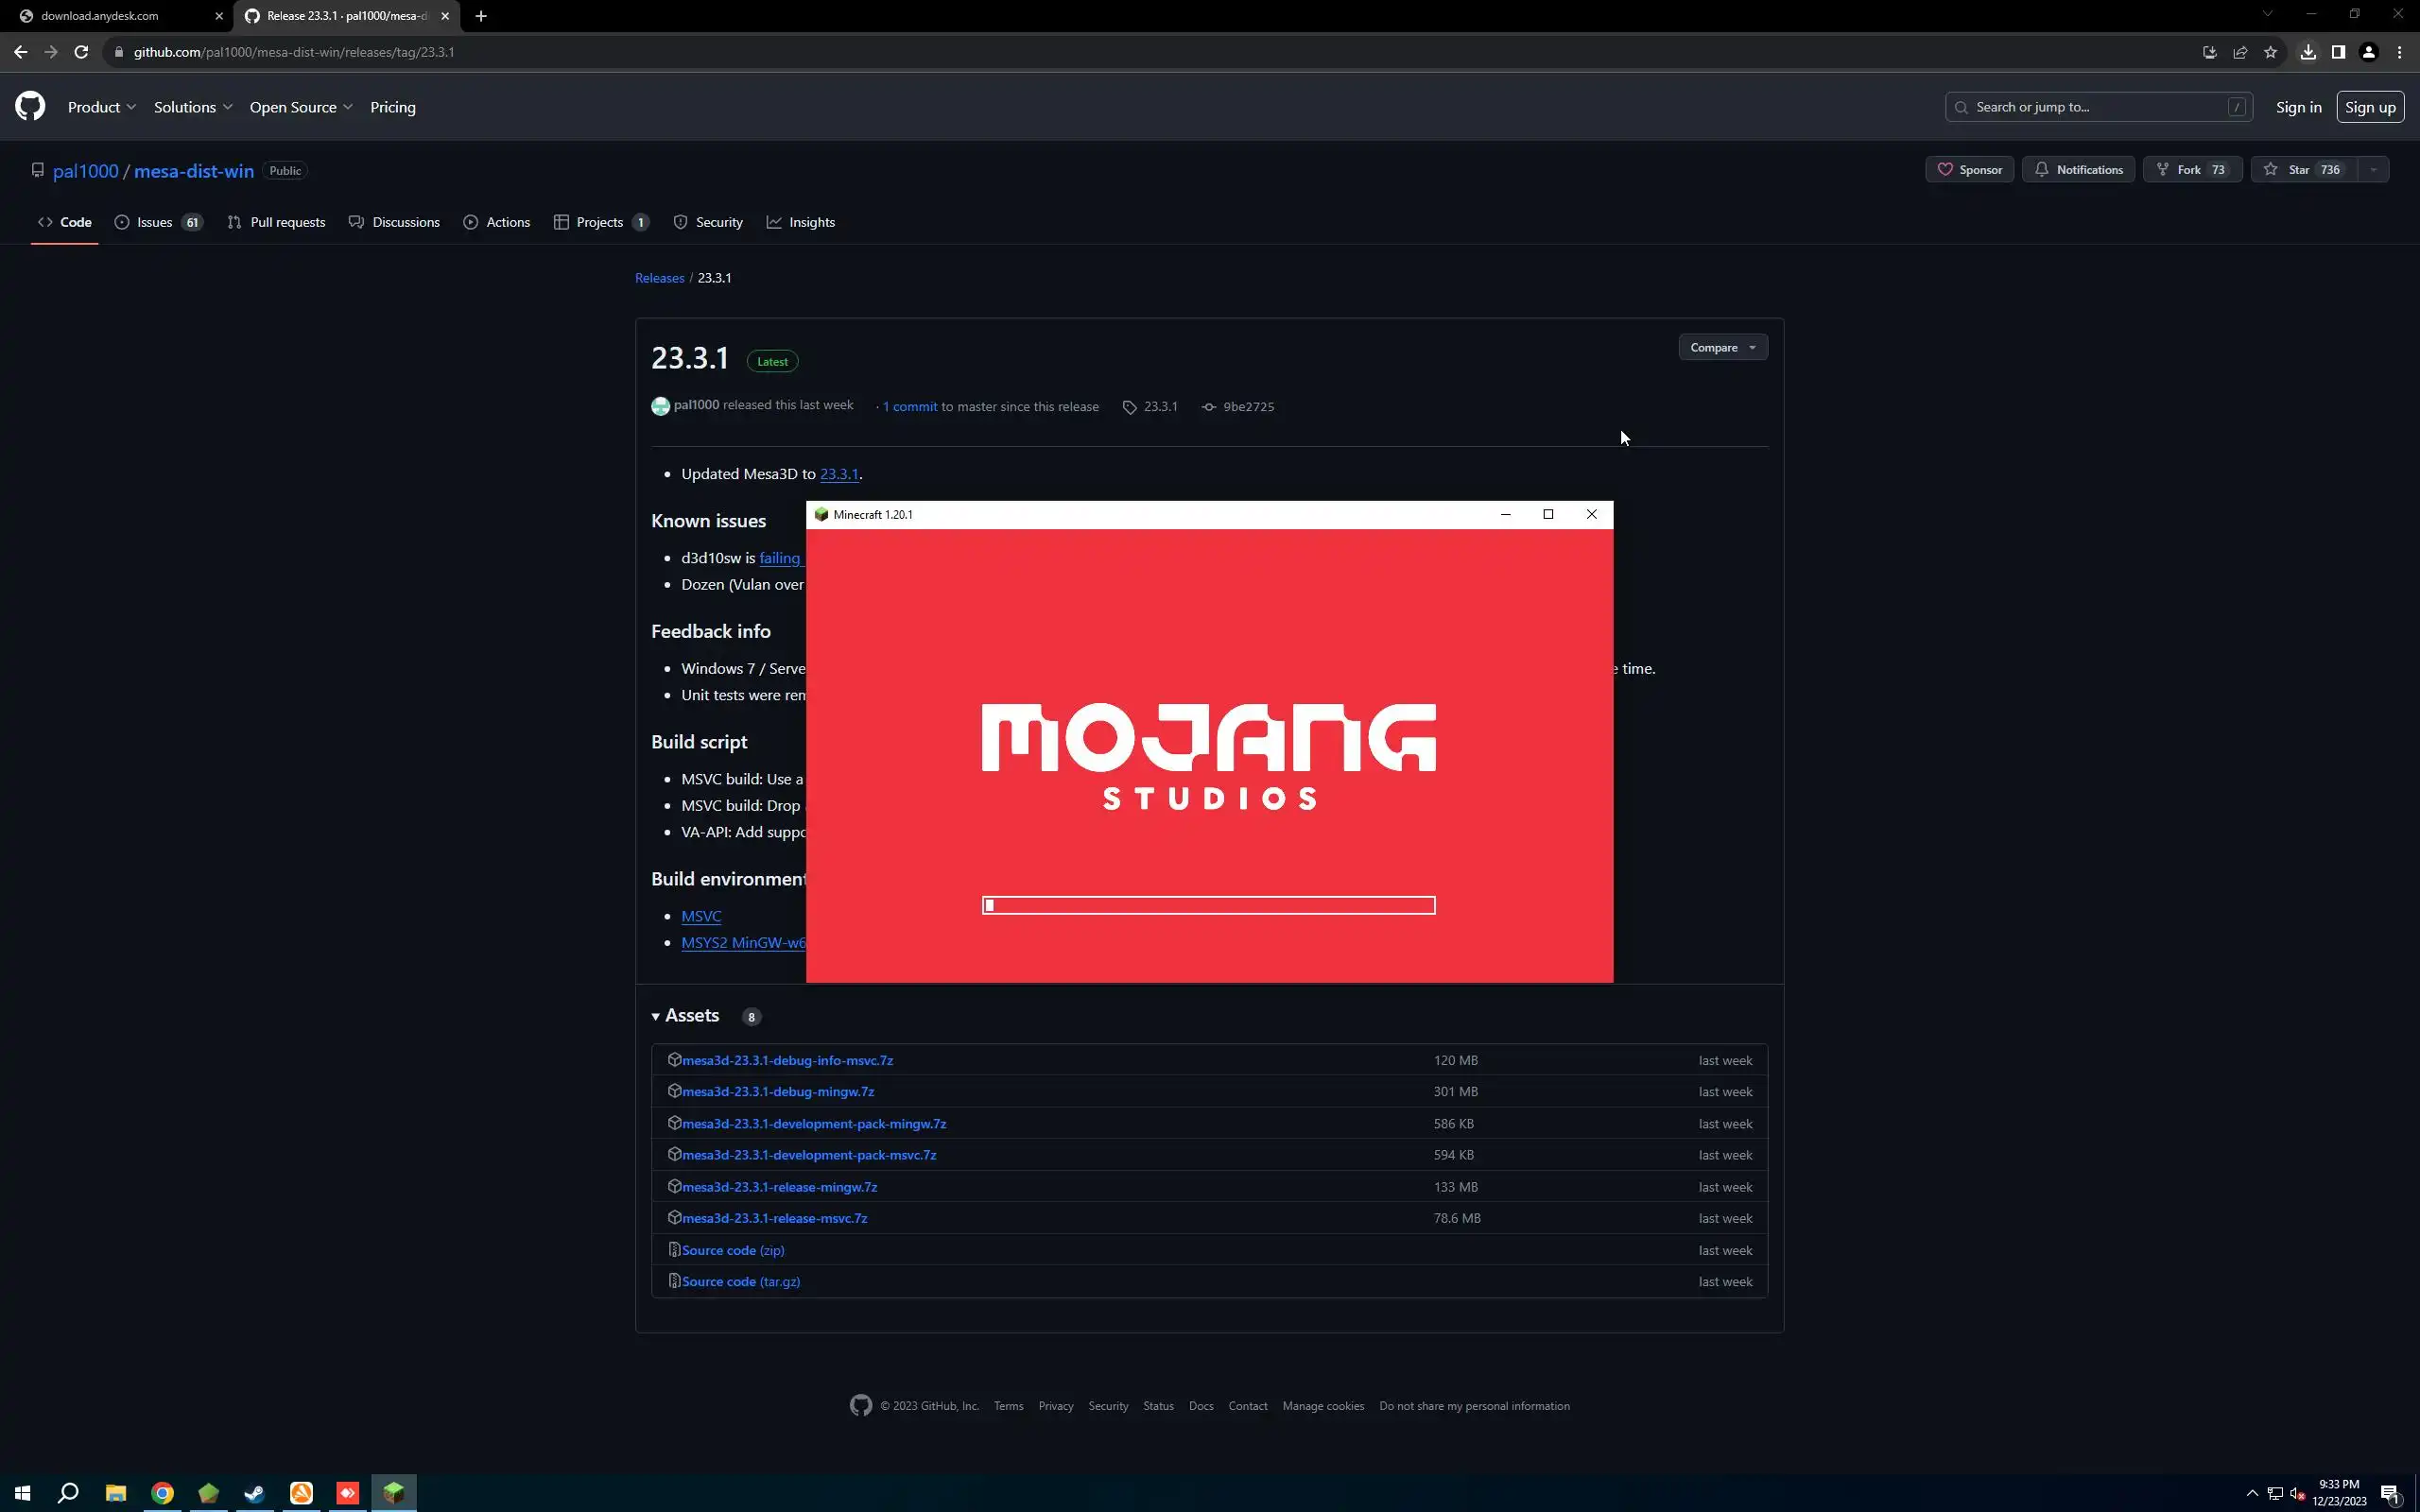Click the share page icon
The width and height of the screenshot is (2420, 1512).
tap(2240, 52)
